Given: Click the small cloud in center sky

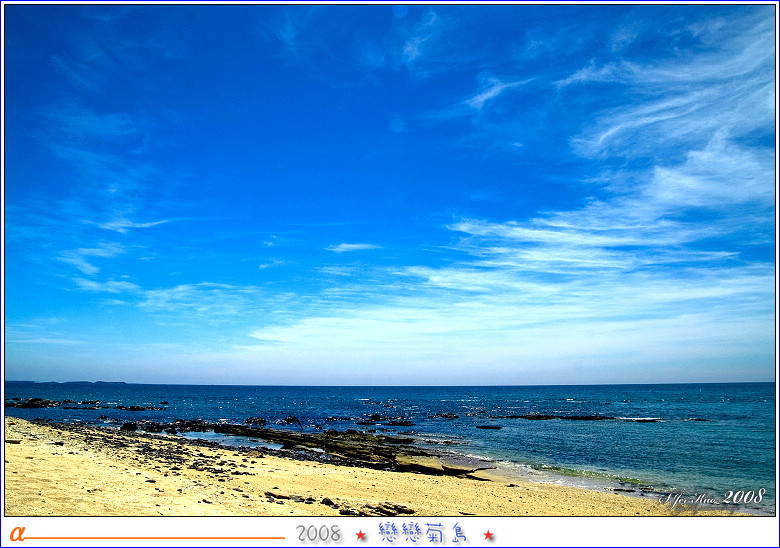Looking at the screenshot, I should pyautogui.click(x=352, y=247).
